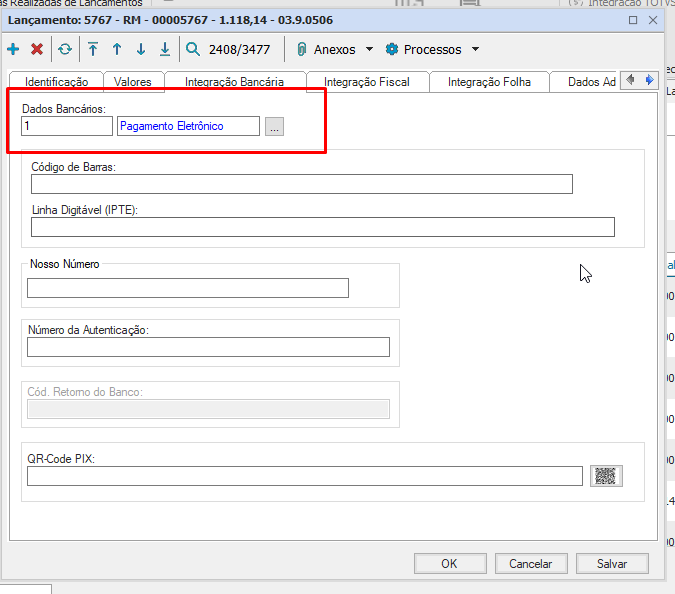This screenshot has width=675, height=594.
Task: Click the Pagamento Eletrônico description field
Action: [189, 126]
